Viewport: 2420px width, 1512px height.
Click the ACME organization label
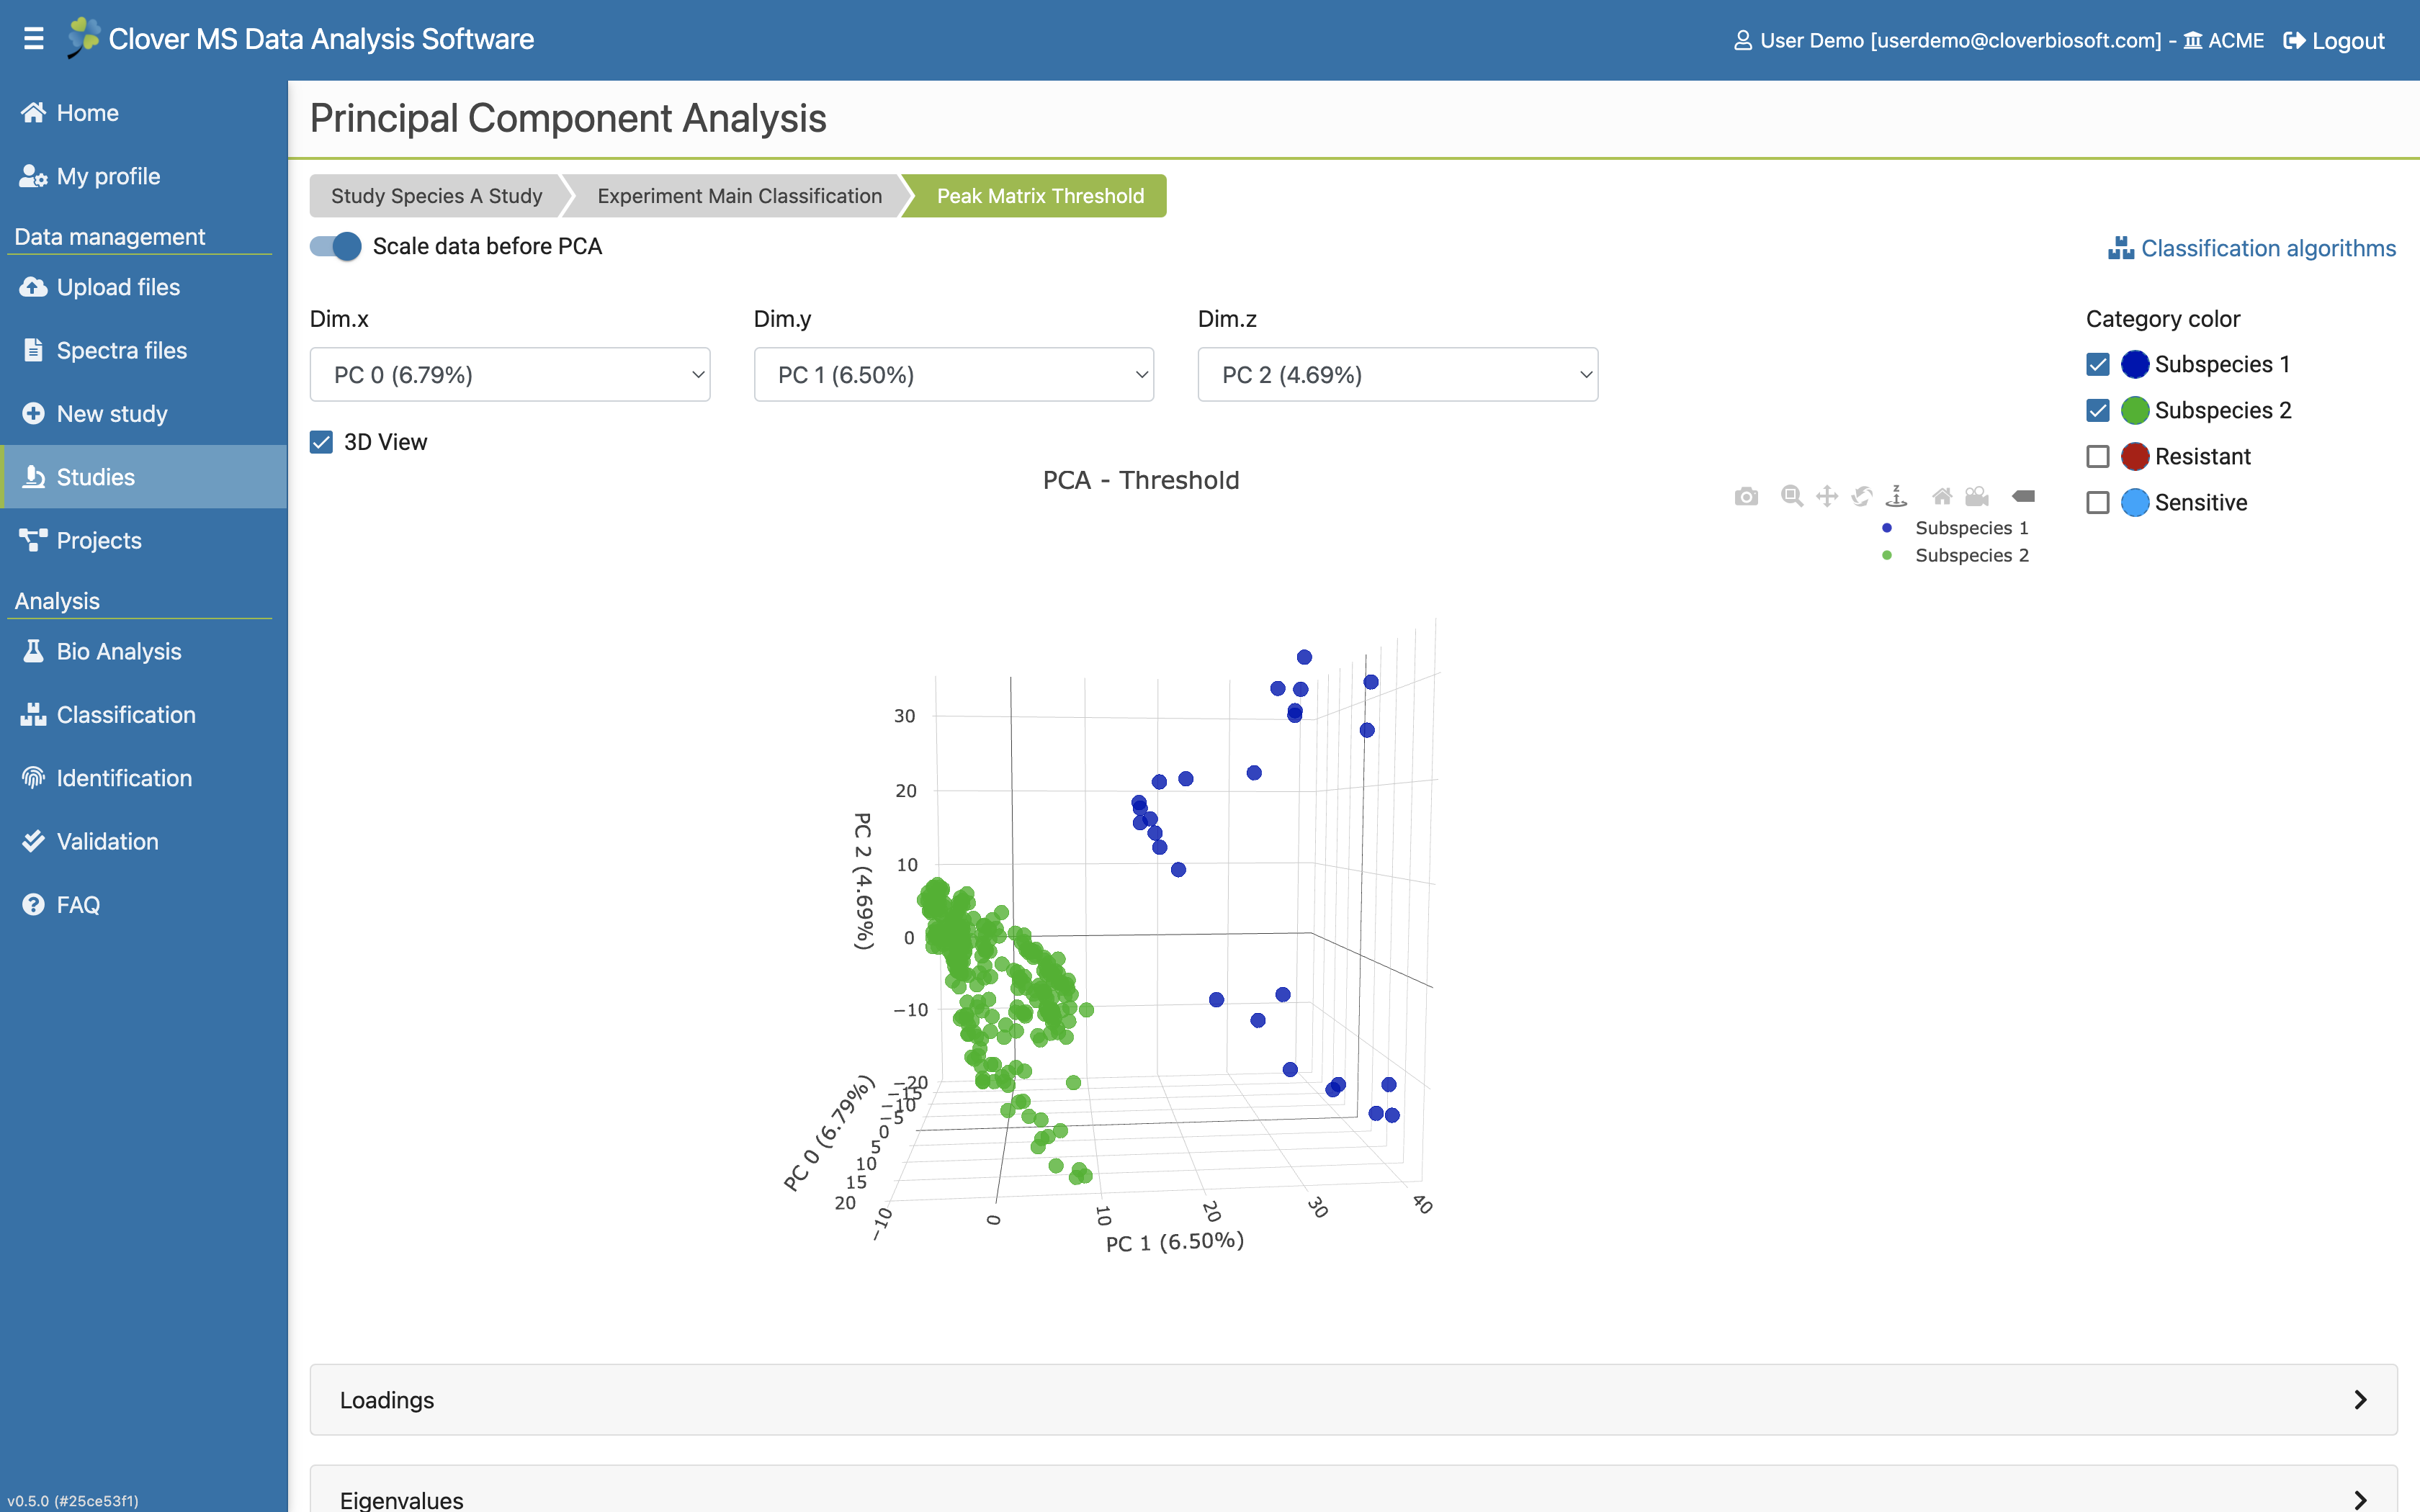pyautogui.click(x=2224, y=40)
